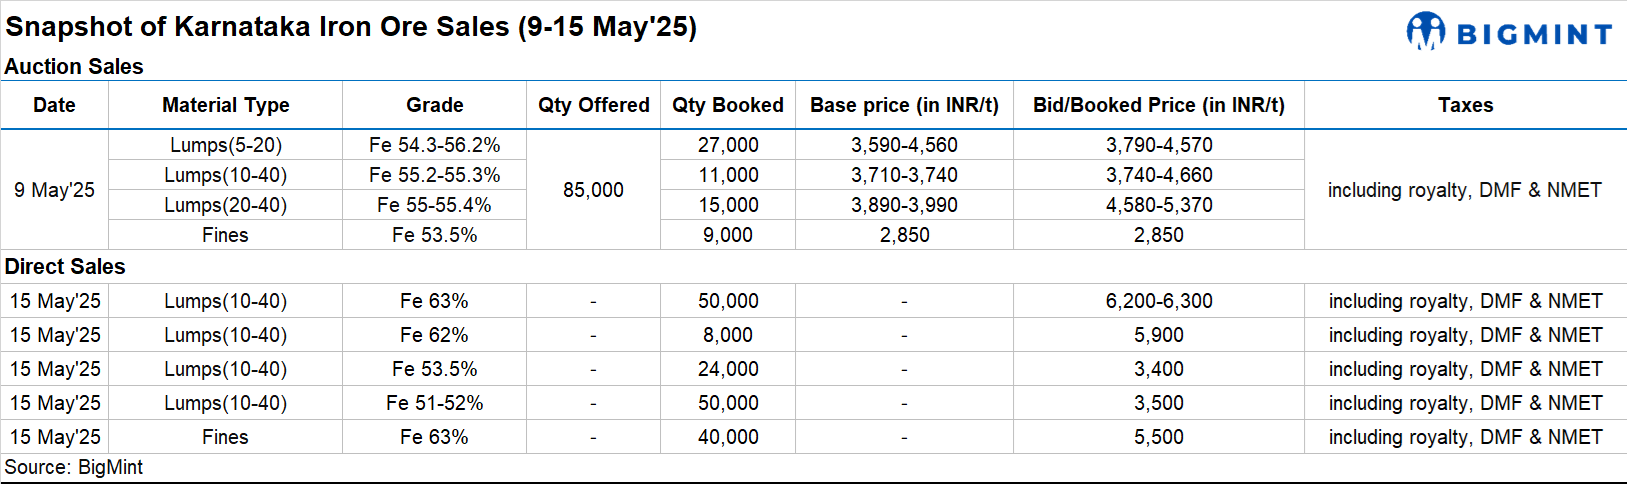Select the Qty Offered column header
The height and width of the screenshot is (484, 1627).
tap(593, 105)
